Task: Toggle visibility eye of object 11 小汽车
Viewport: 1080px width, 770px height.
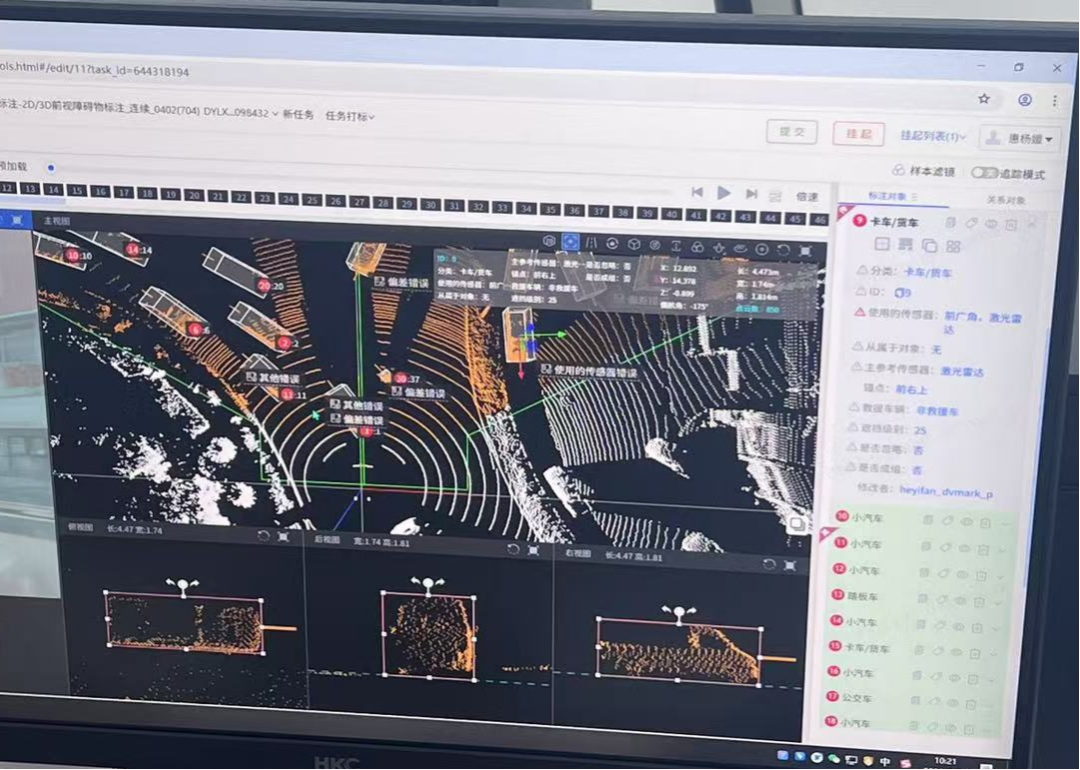Action: [x=964, y=548]
